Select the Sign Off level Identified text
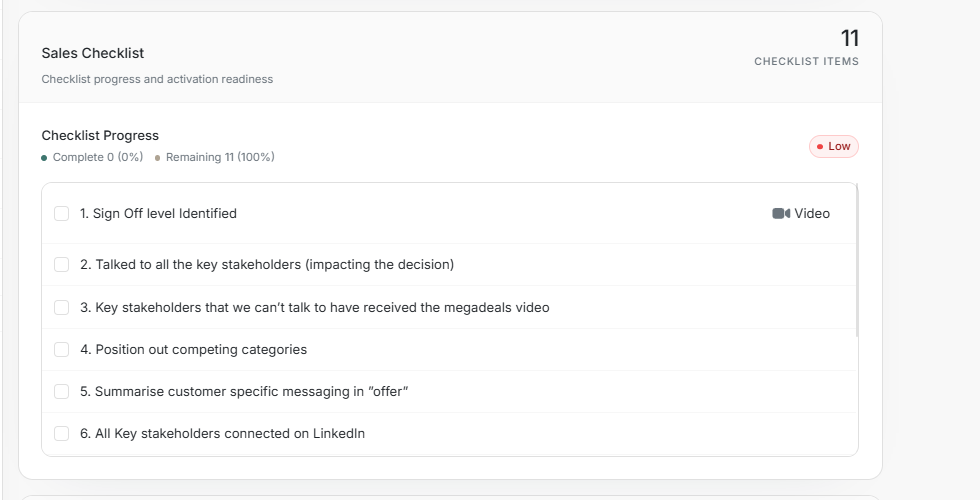980x500 pixels. (158, 214)
